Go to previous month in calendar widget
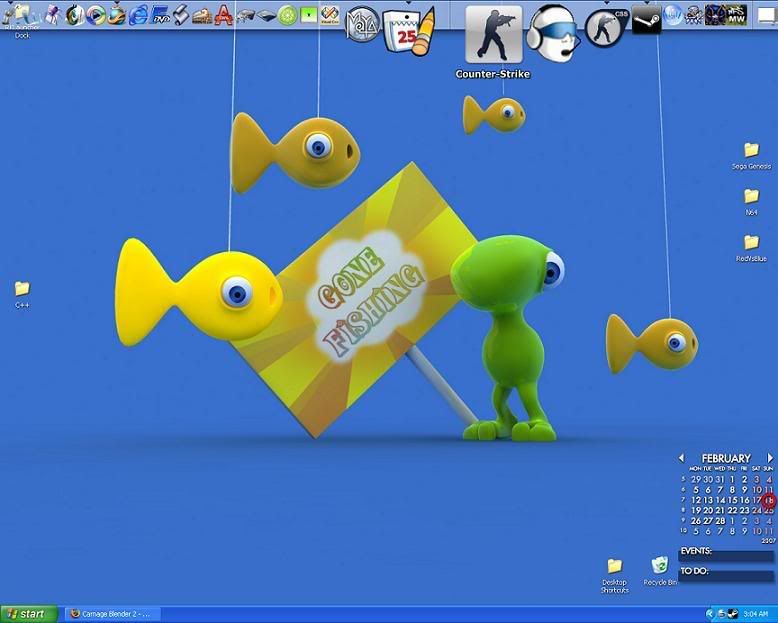Viewport: 778px width, 623px height. [681, 457]
